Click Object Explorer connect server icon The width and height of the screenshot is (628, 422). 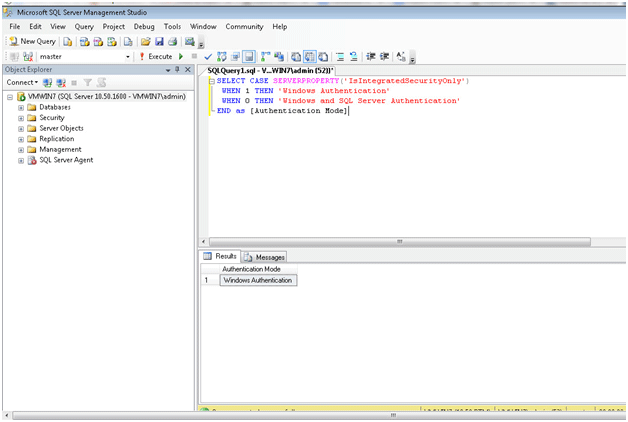pyautogui.click(x=47, y=83)
